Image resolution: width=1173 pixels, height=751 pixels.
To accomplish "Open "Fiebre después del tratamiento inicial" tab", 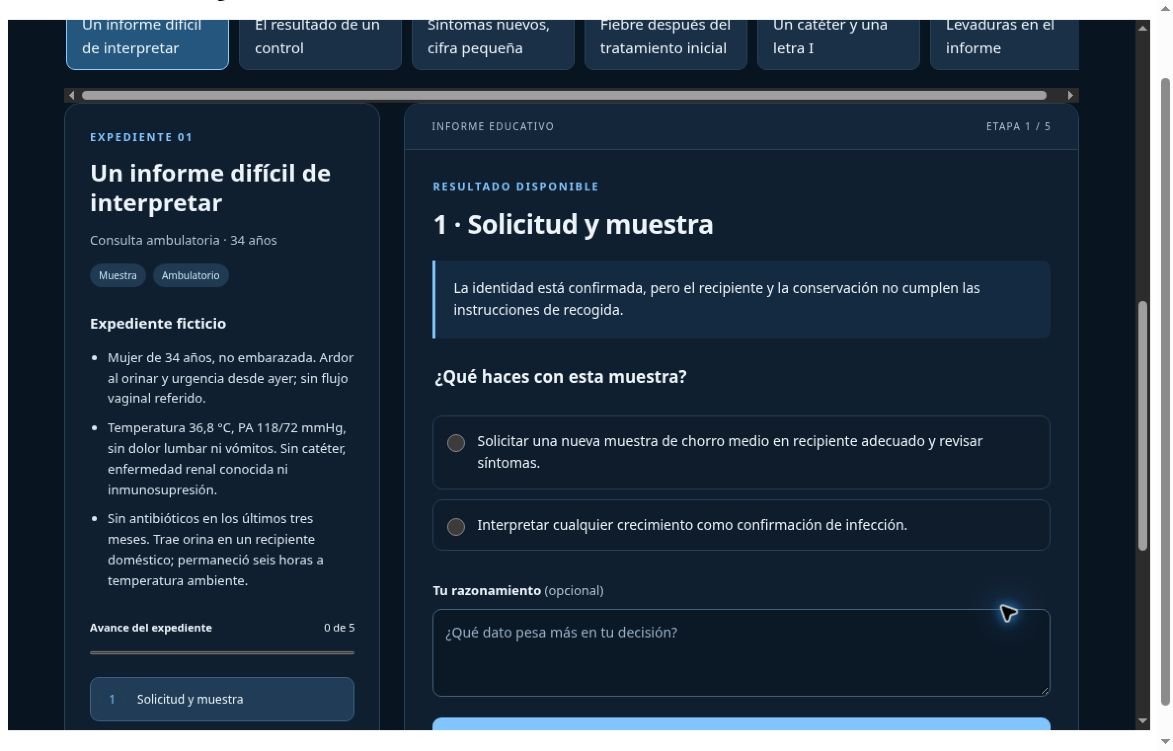I will (x=666, y=44).
